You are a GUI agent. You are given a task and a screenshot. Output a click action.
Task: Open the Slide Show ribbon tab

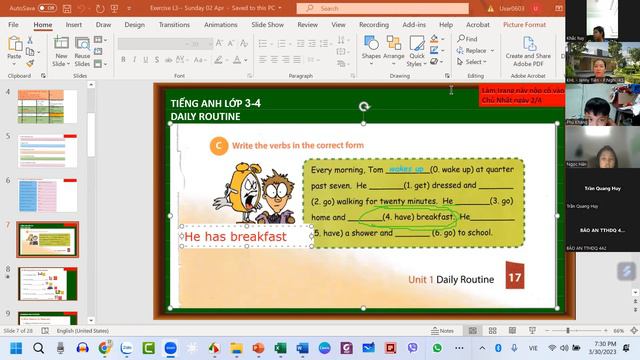[x=268, y=24]
